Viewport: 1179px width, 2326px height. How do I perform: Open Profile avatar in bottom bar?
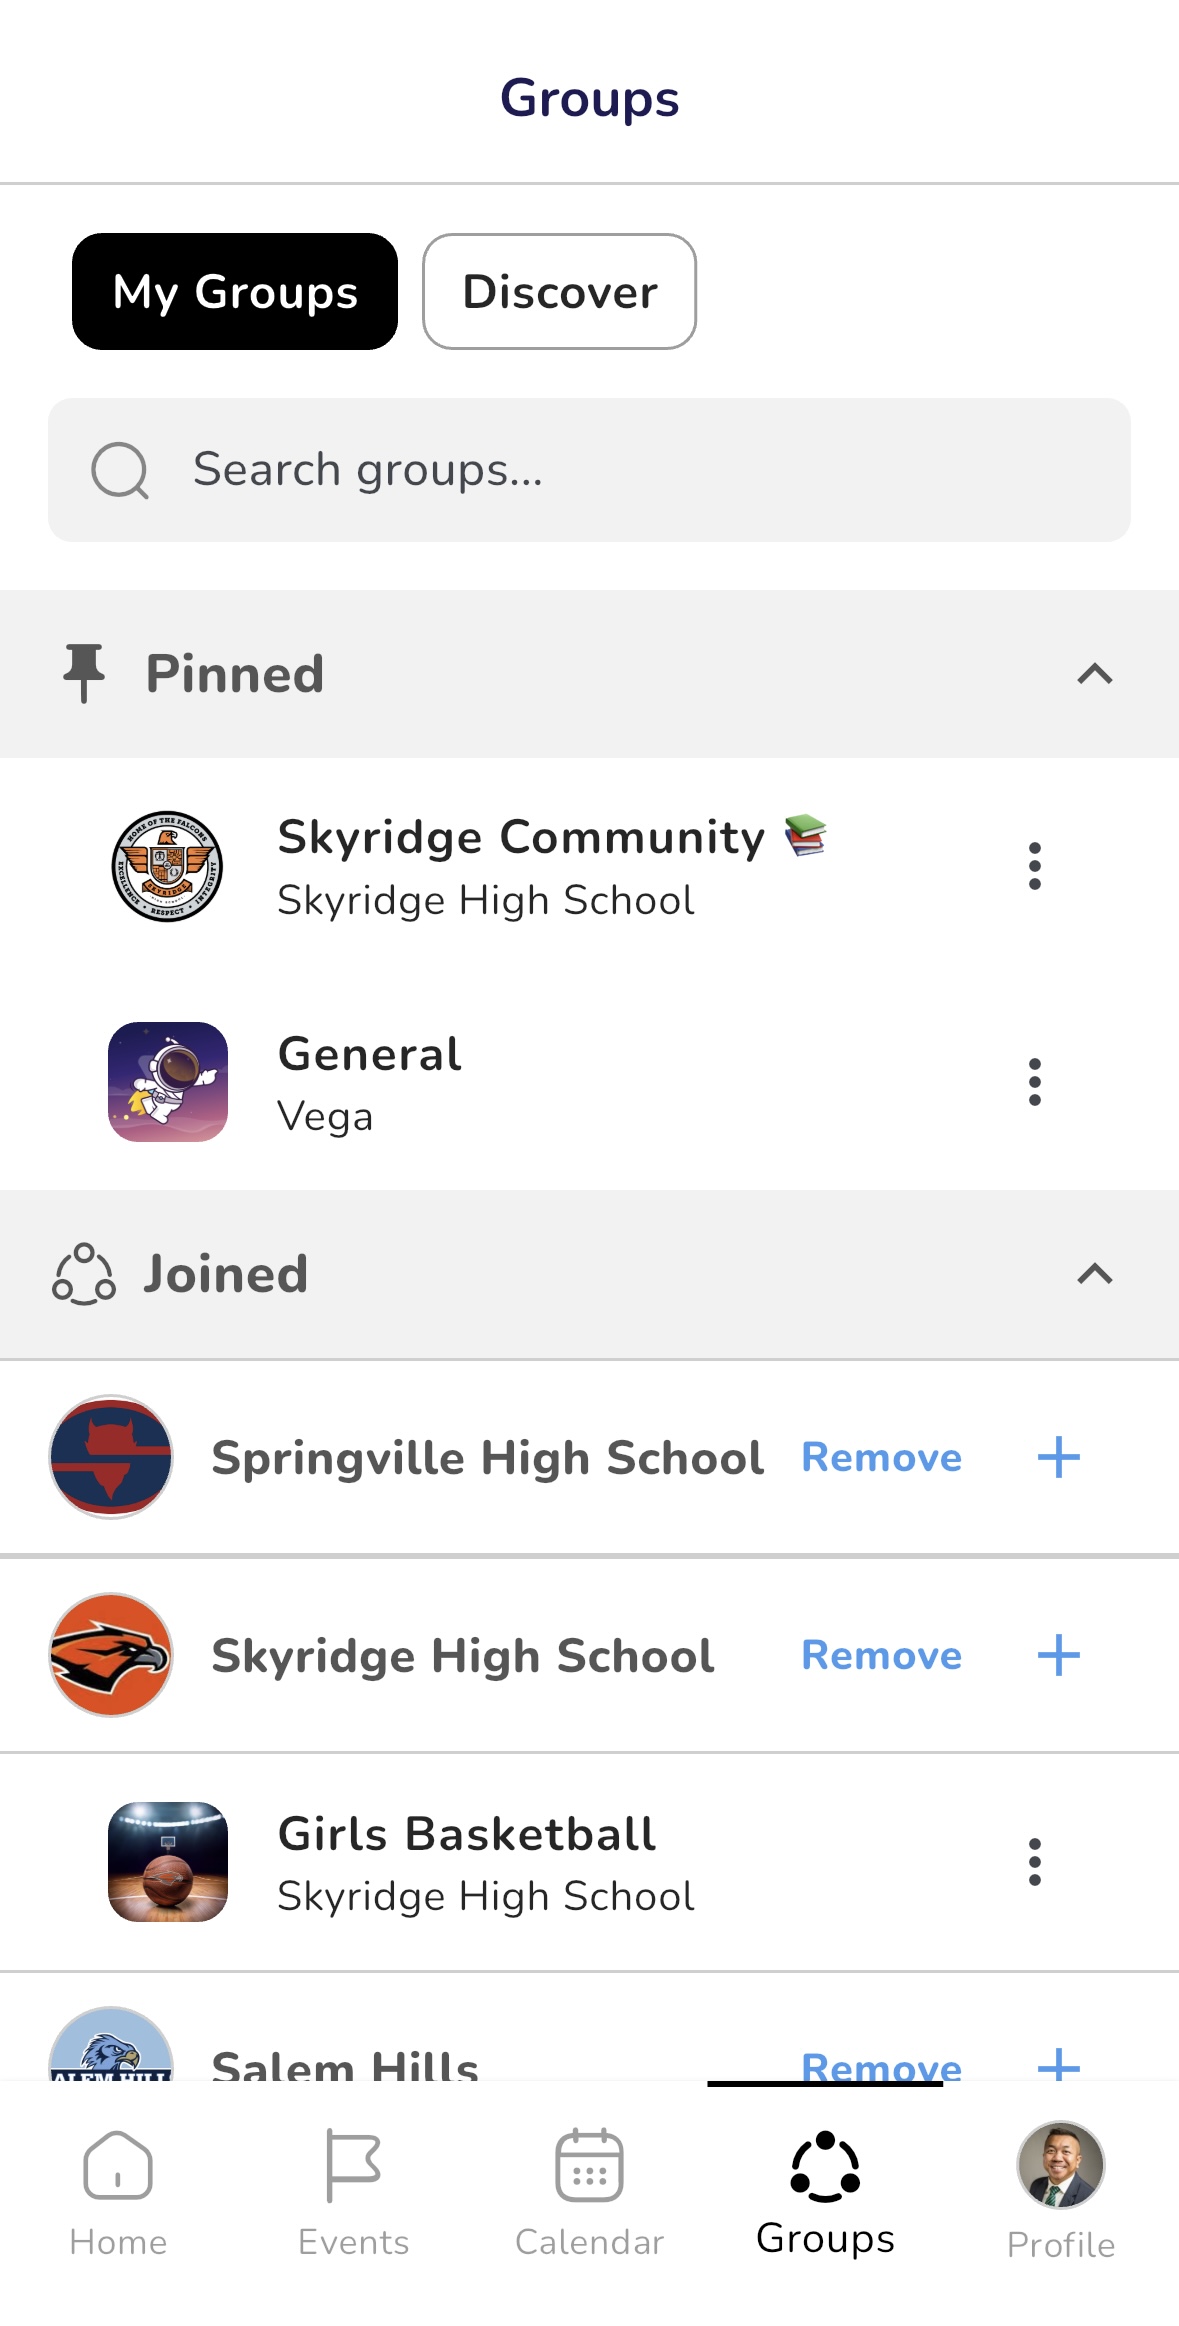click(x=1060, y=2165)
